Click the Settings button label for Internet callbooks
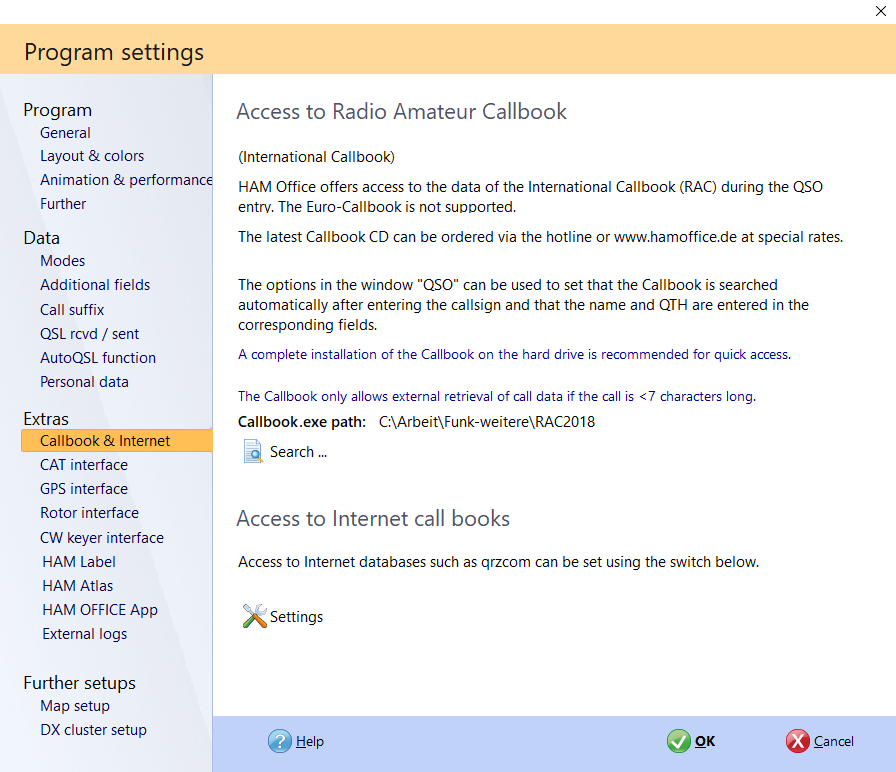Image resolution: width=896 pixels, height=772 pixels. coord(297,617)
